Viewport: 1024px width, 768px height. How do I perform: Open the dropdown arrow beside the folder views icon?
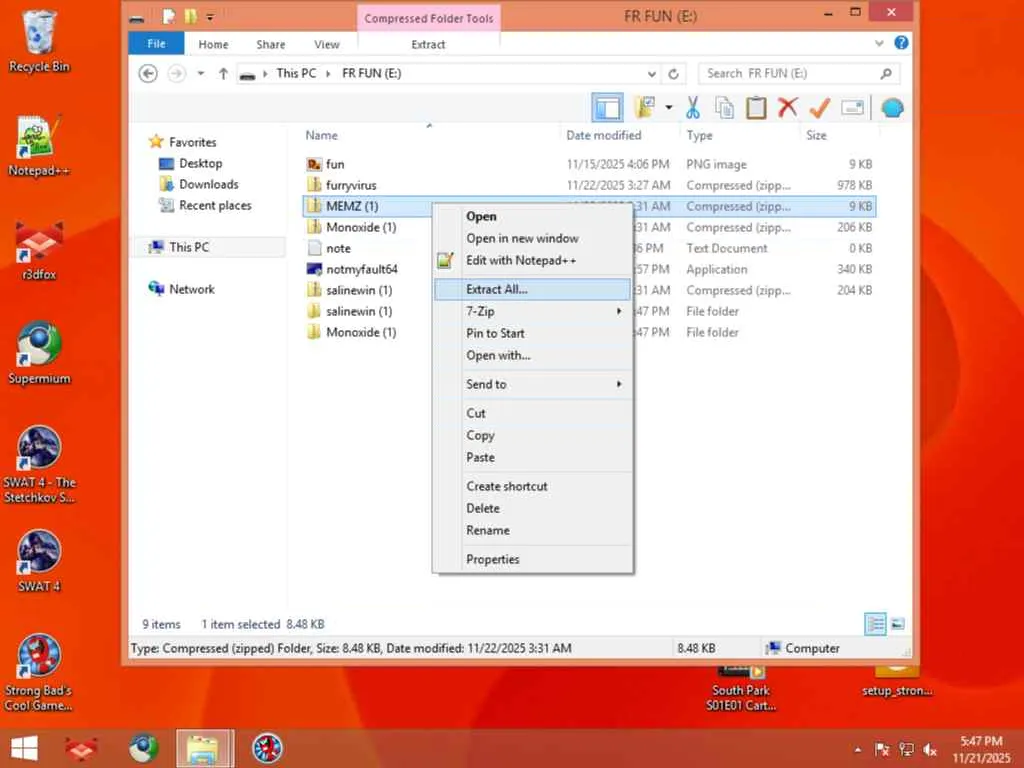coord(669,108)
